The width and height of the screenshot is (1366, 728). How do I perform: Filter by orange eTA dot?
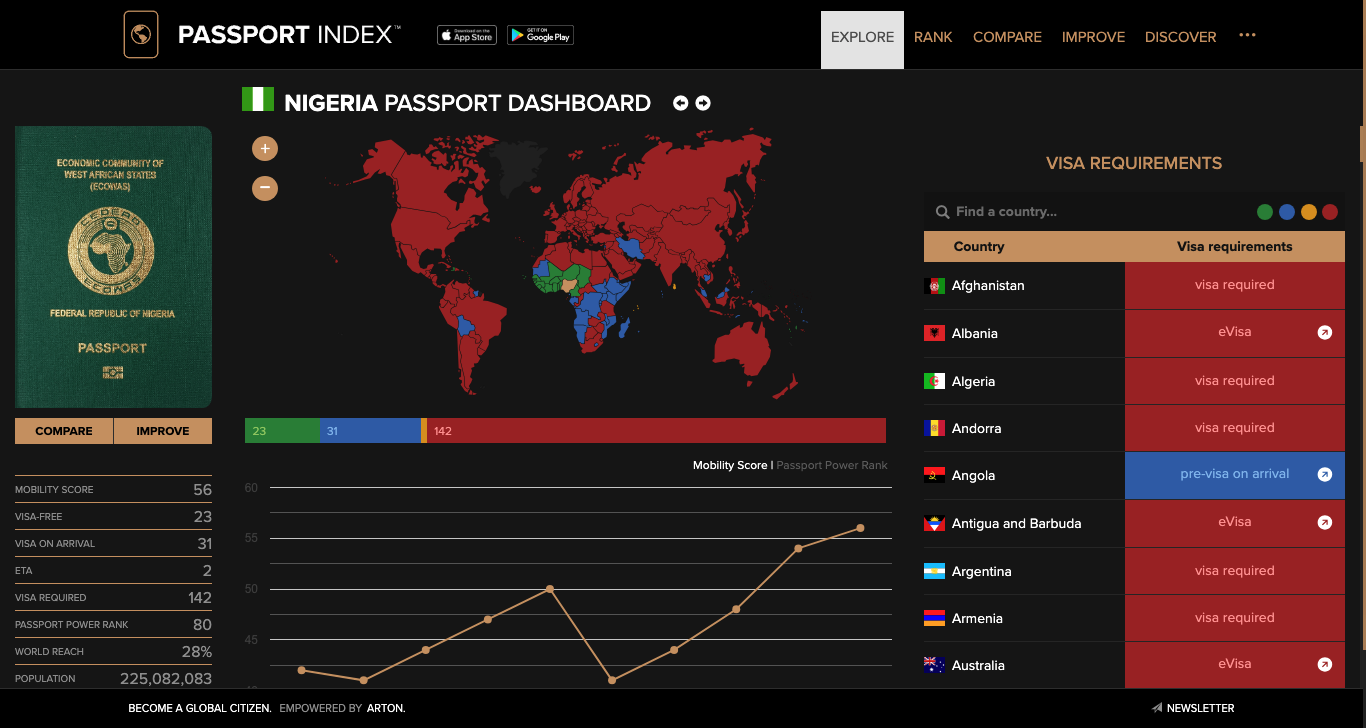(x=1308, y=212)
